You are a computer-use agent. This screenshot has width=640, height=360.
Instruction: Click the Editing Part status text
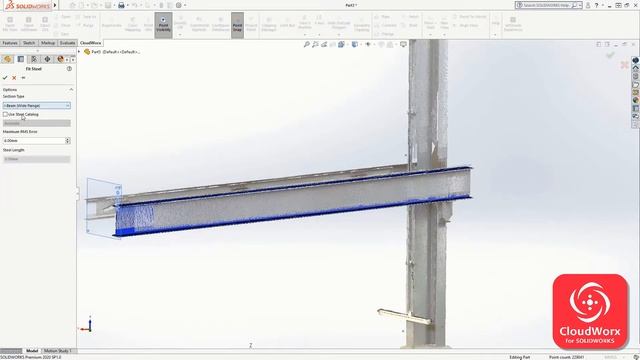[x=520, y=357]
